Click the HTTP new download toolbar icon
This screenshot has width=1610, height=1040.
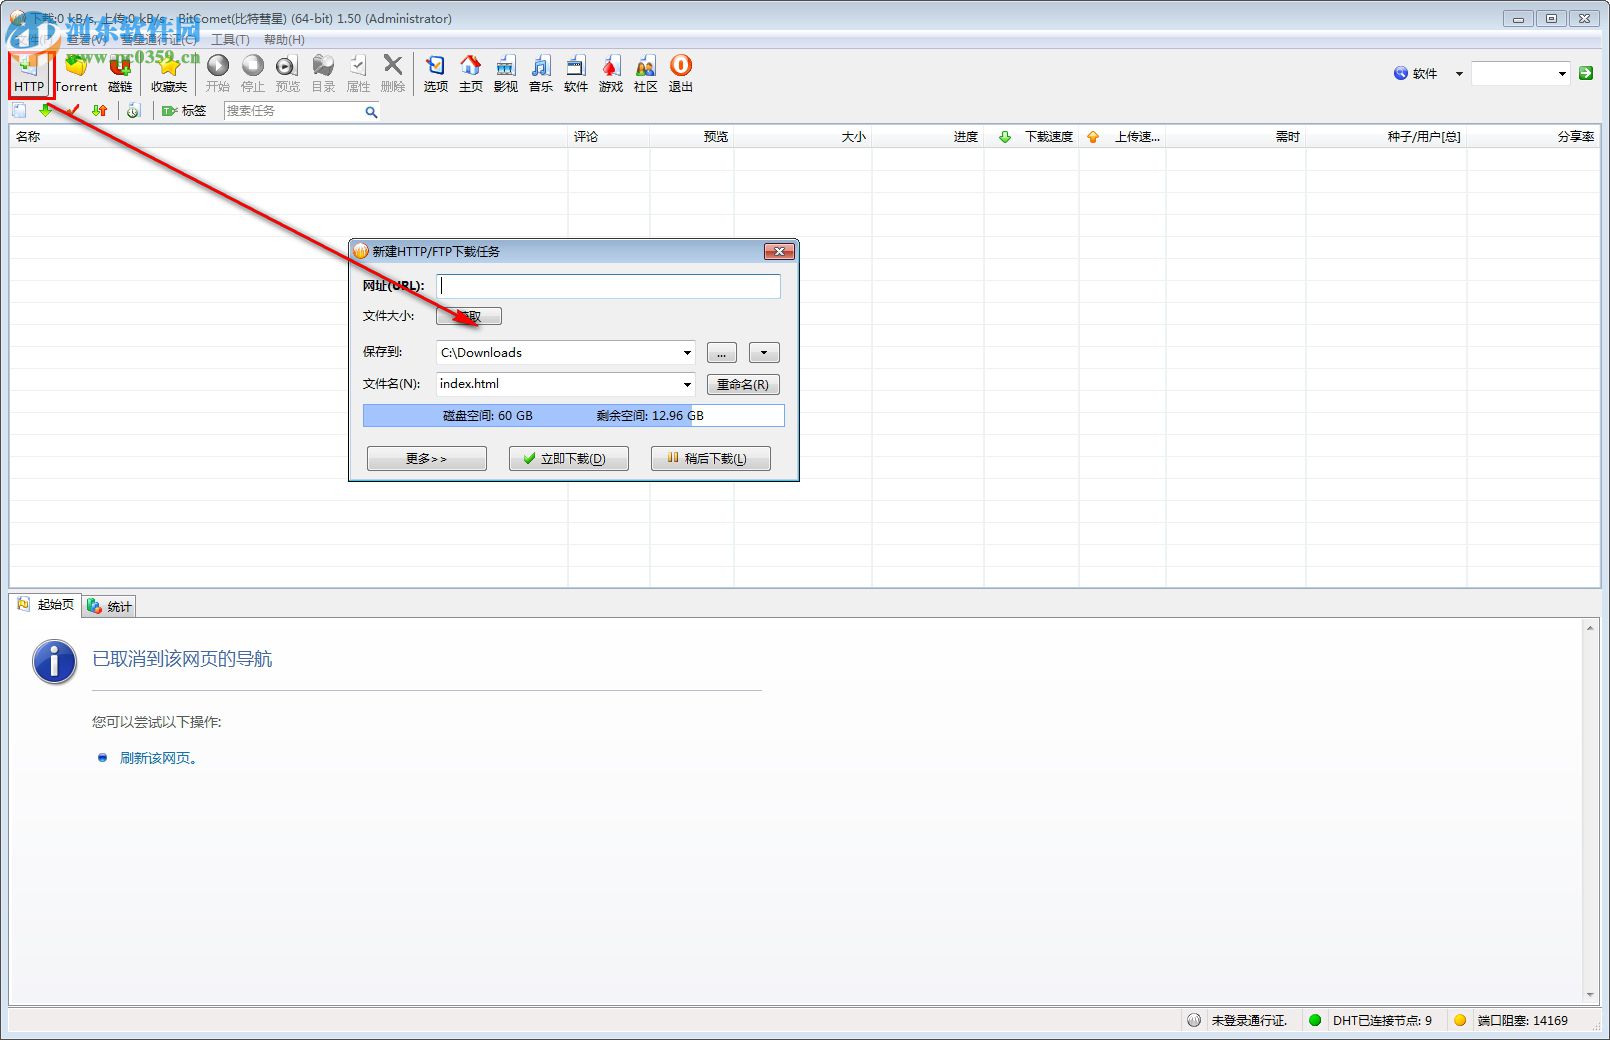pyautogui.click(x=29, y=73)
